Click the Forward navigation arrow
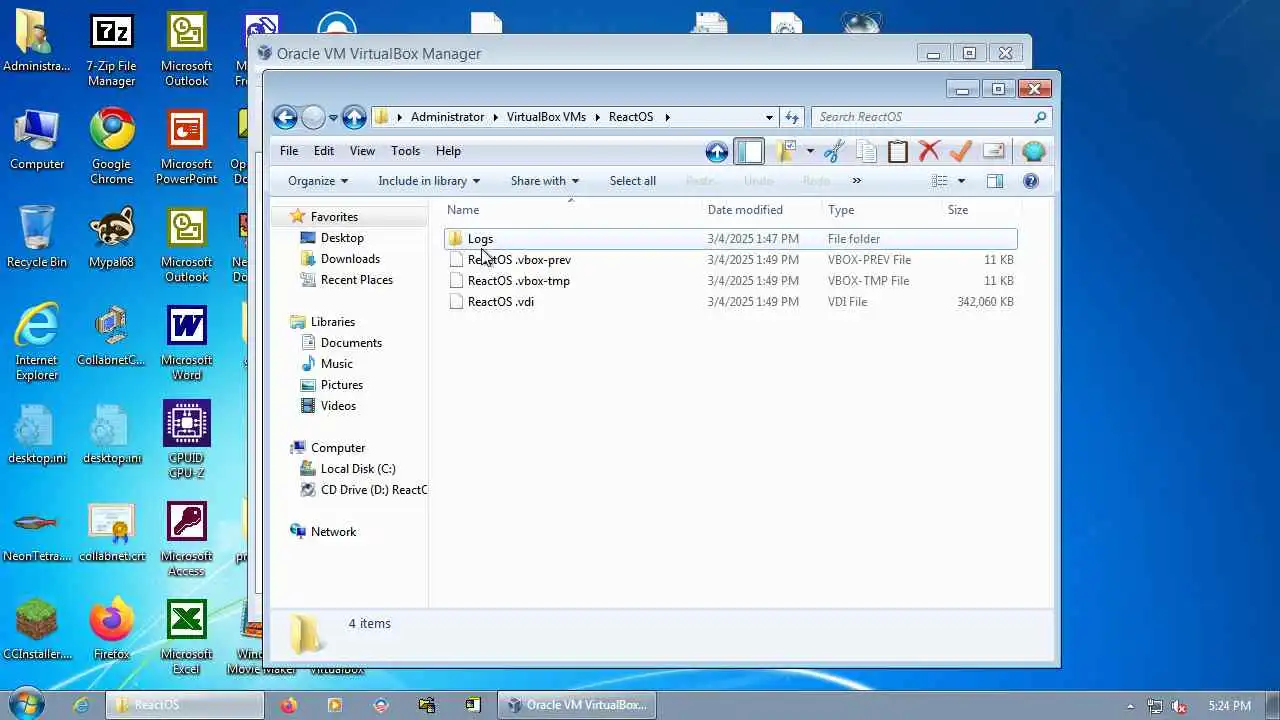Viewport: 1280px width, 720px height. coord(313,117)
